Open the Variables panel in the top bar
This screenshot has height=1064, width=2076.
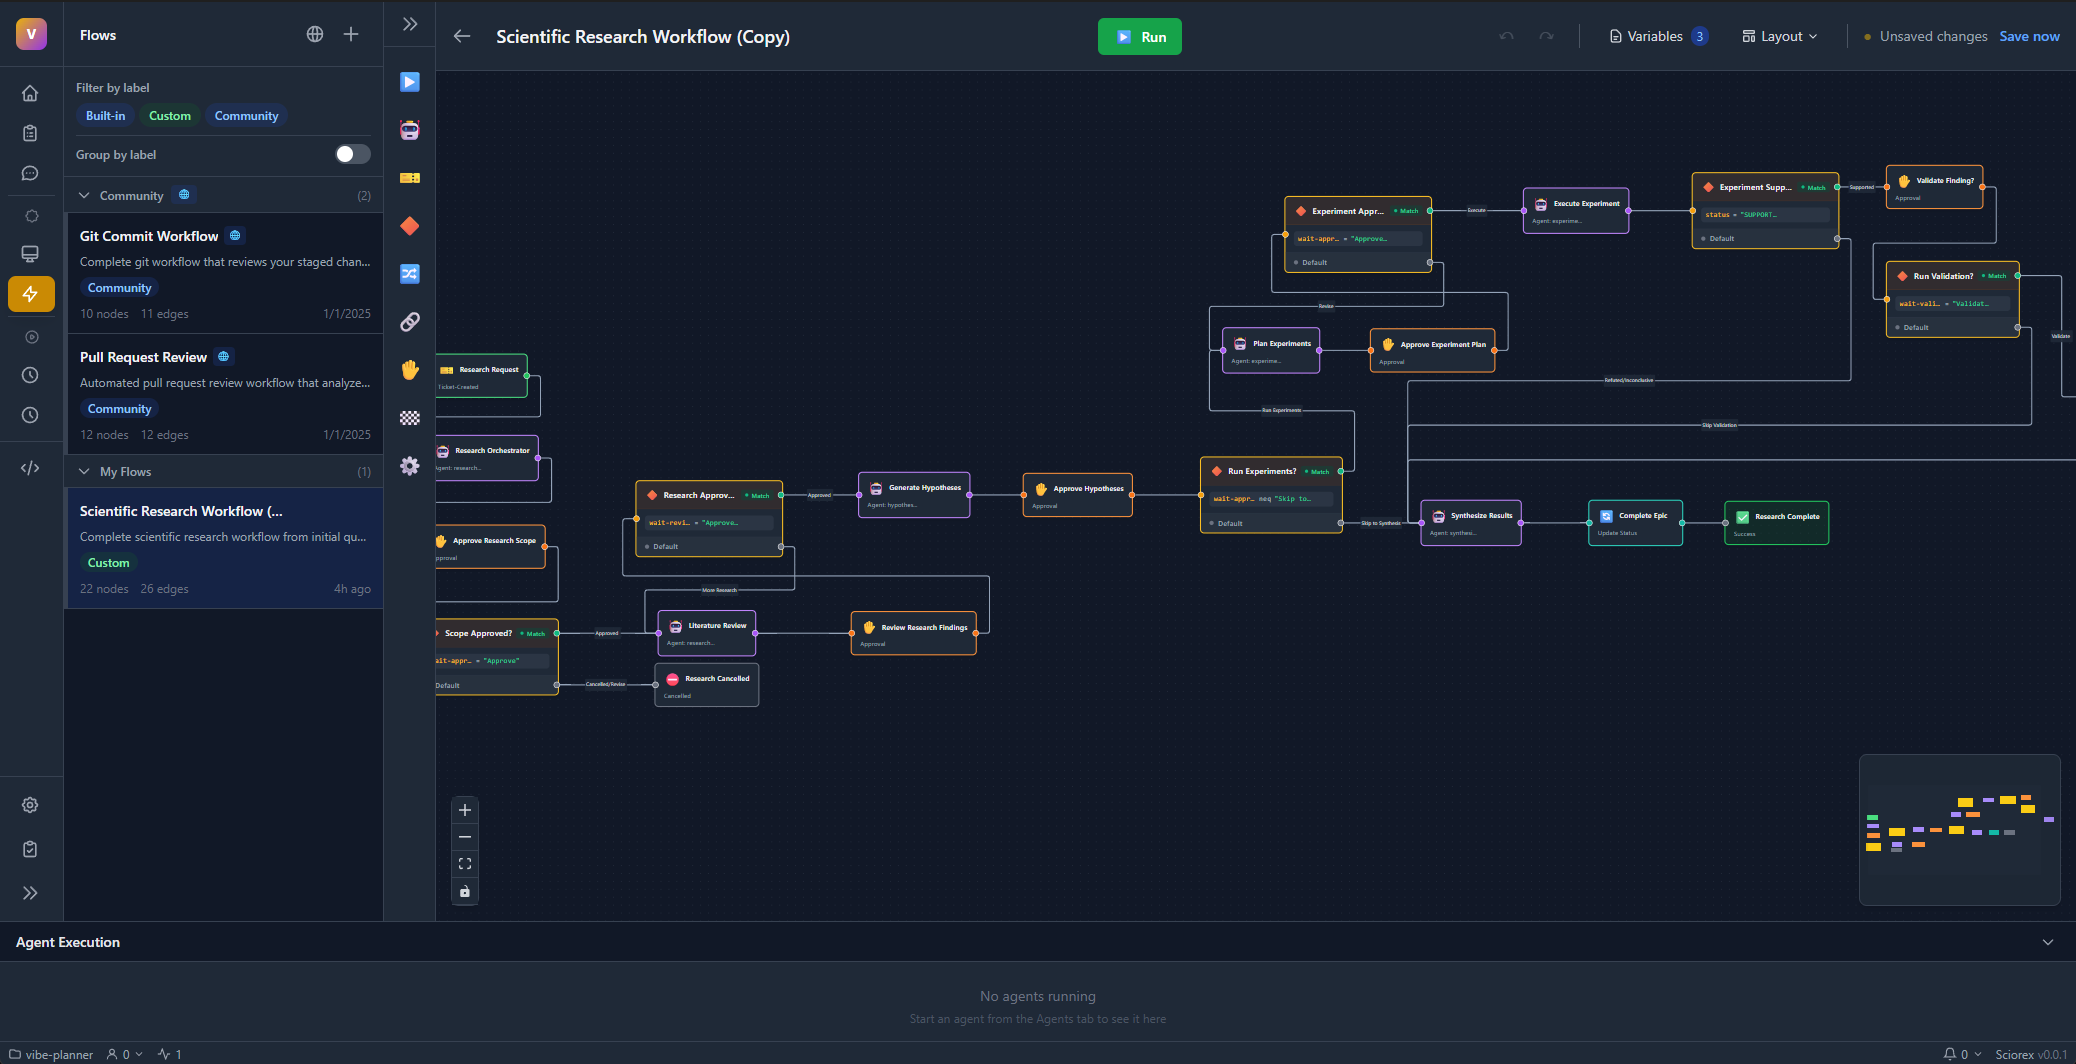(x=1655, y=35)
